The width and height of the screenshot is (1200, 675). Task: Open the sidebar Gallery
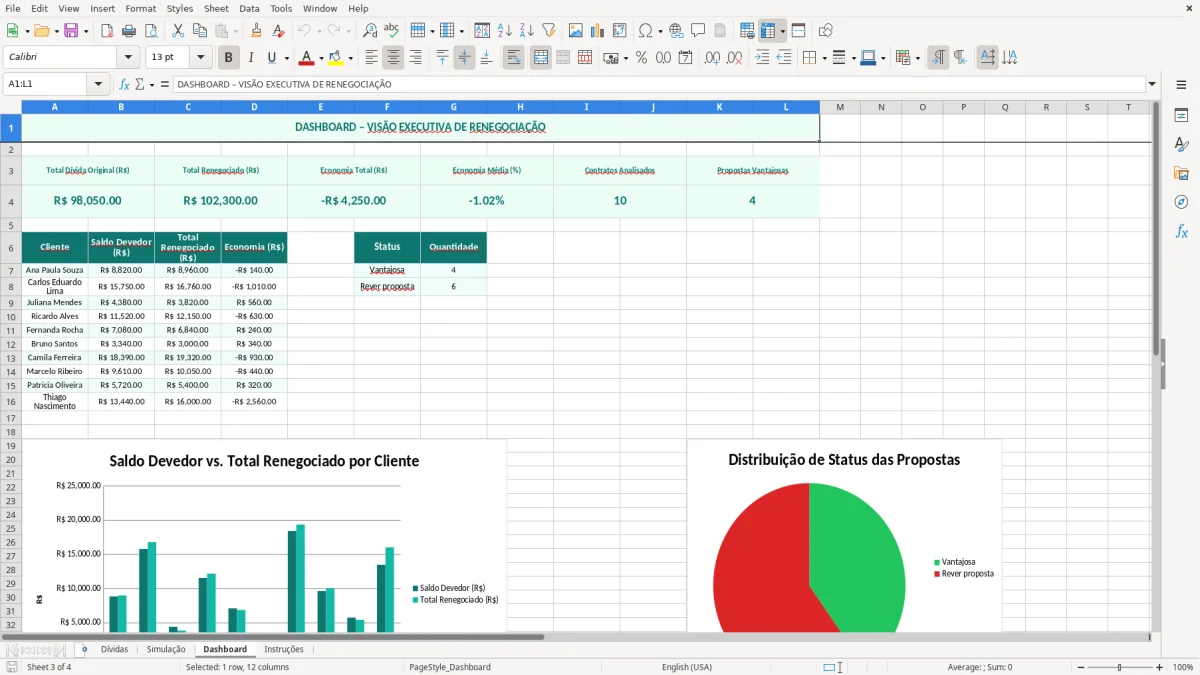1181,173
